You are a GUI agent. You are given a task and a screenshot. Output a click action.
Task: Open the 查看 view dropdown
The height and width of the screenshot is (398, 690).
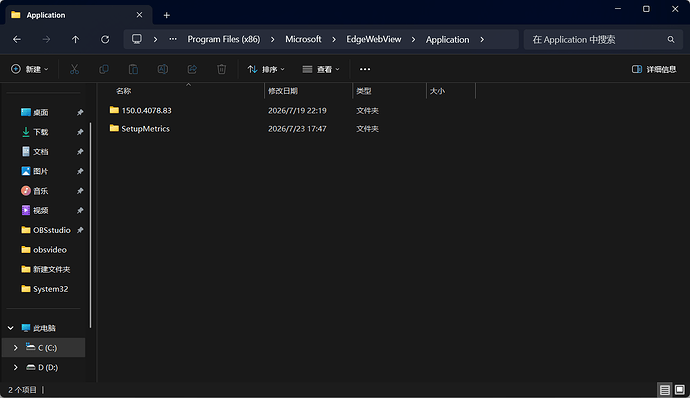321,69
